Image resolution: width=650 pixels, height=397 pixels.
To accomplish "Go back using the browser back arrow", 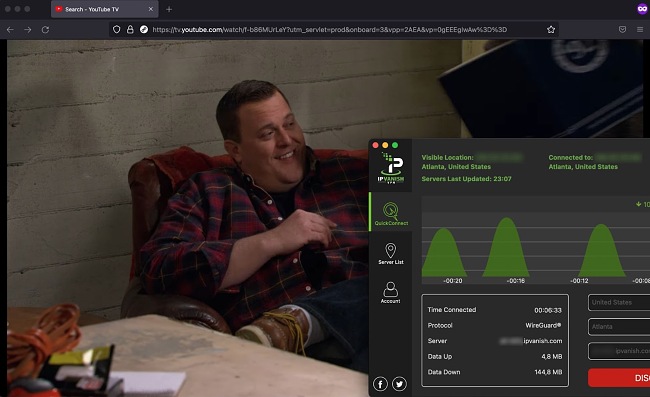I will [x=10, y=29].
